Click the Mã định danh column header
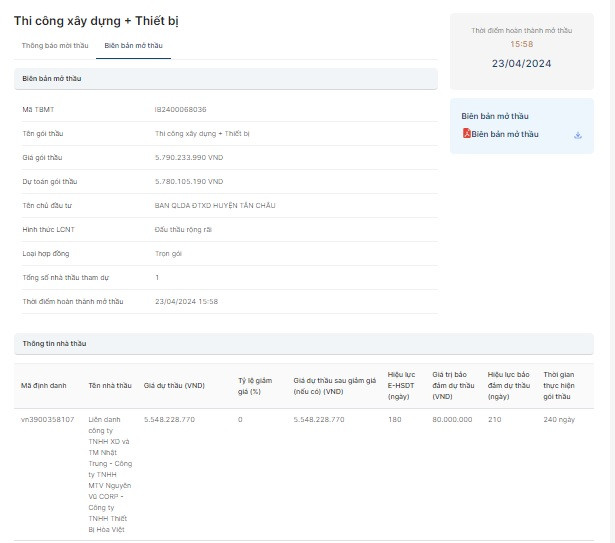615x543 pixels. (x=44, y=384)
